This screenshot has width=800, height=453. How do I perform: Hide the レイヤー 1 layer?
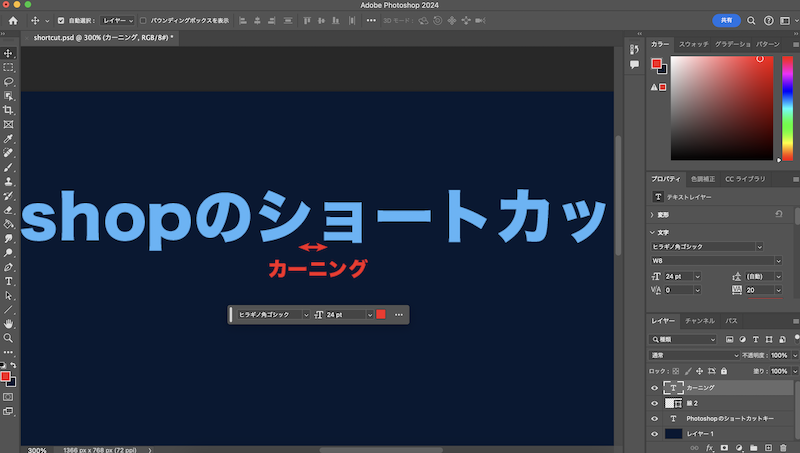(x=655, y=434)
